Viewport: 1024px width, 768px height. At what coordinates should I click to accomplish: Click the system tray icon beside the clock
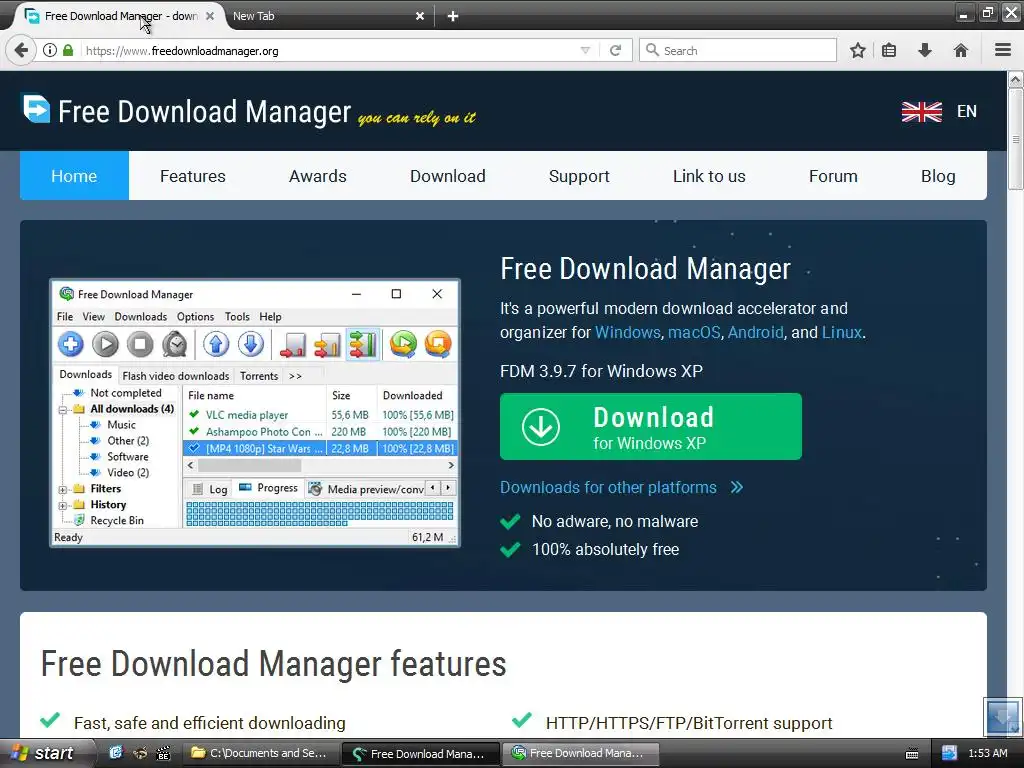coord(949,753)
